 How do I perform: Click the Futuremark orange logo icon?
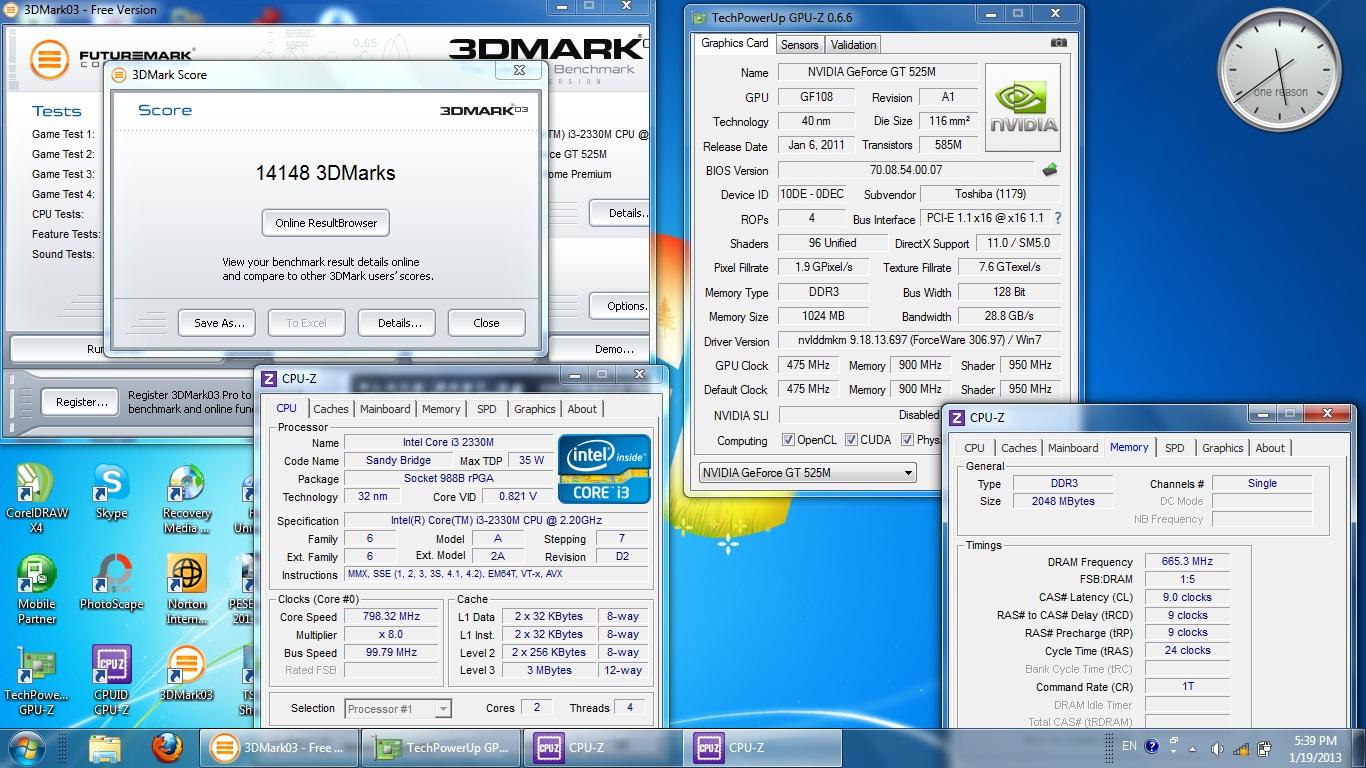coord(48,60)
